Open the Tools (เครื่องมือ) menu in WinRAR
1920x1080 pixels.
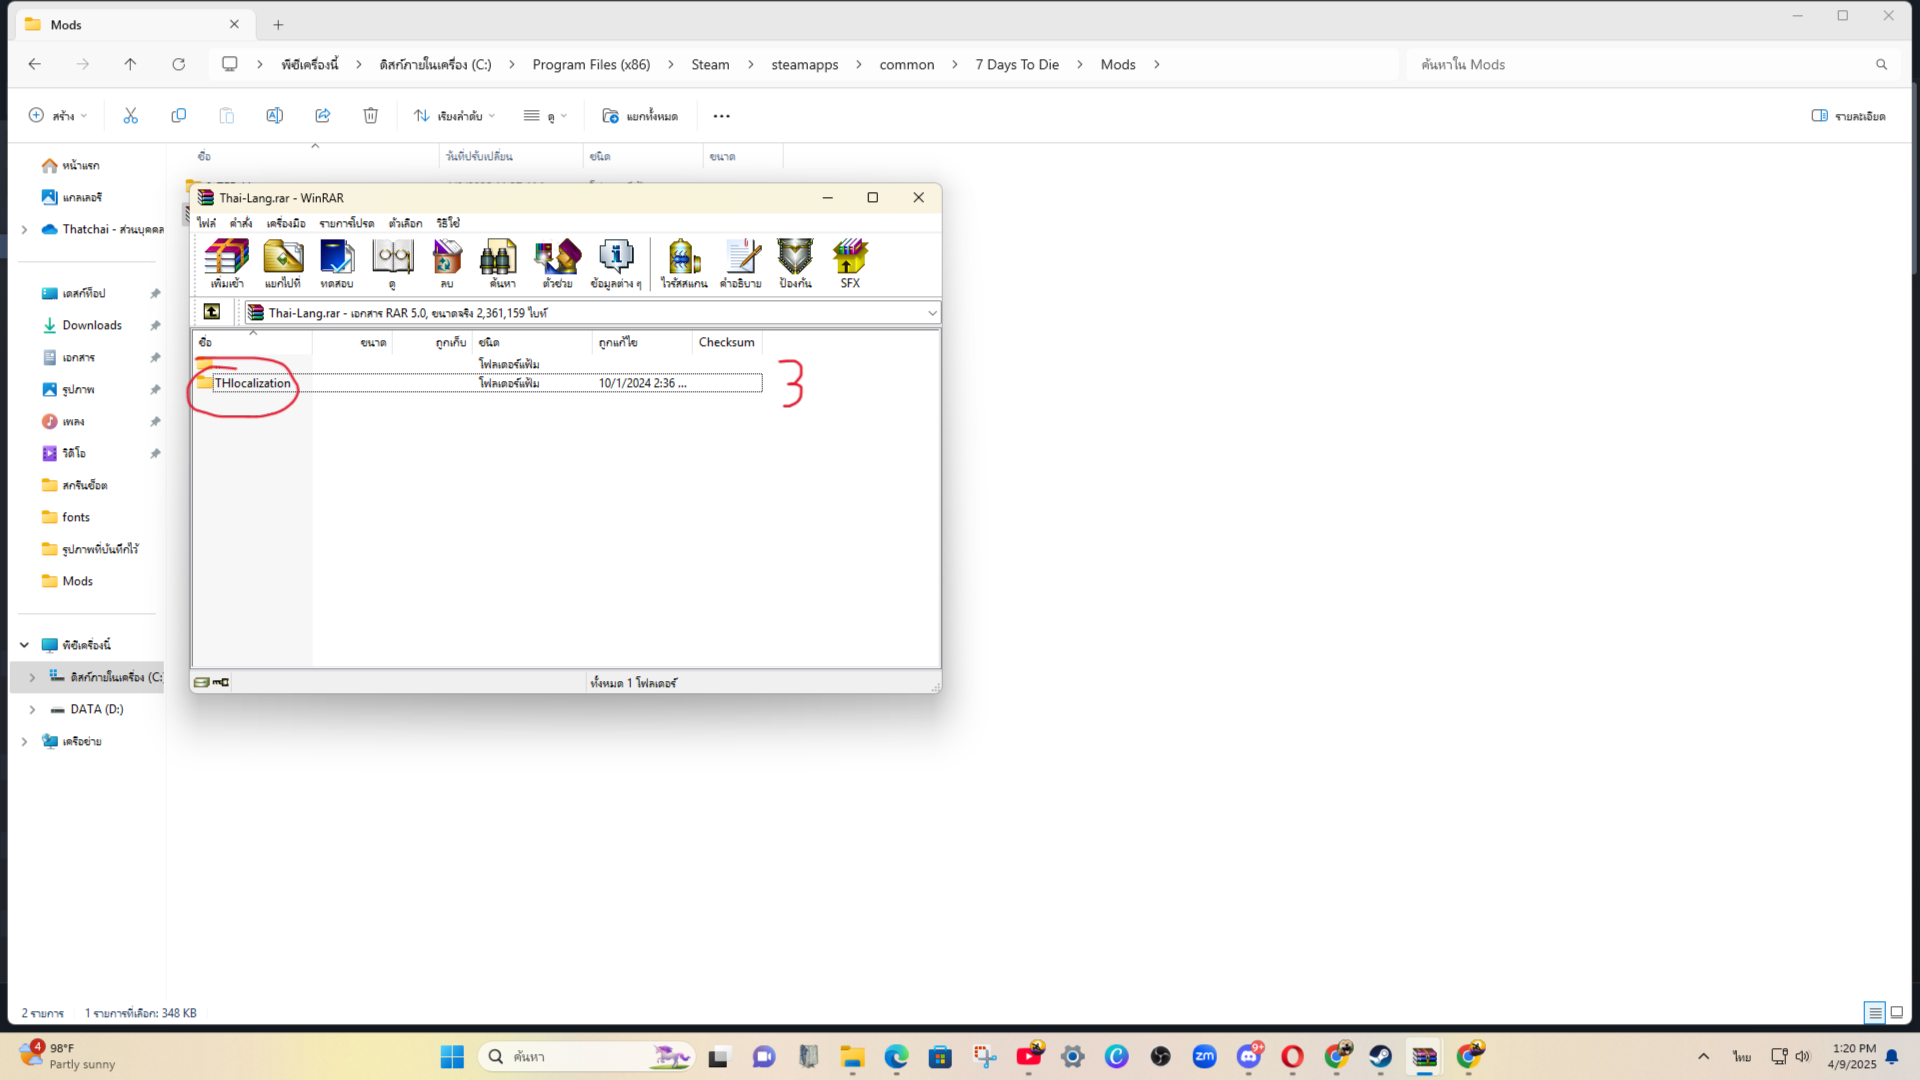tap(286, 223)
